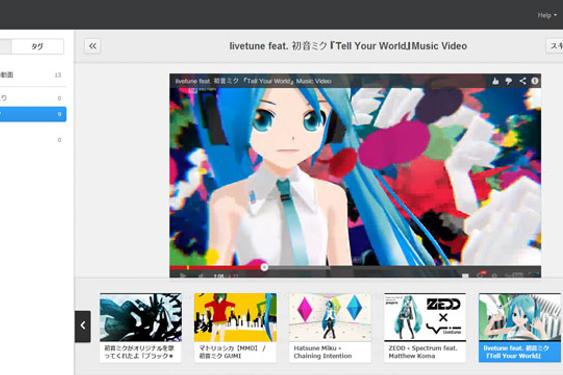Click the thumbs-down dislike icon in the player
The image size is (563, 375).
click(x=509, y=81)
